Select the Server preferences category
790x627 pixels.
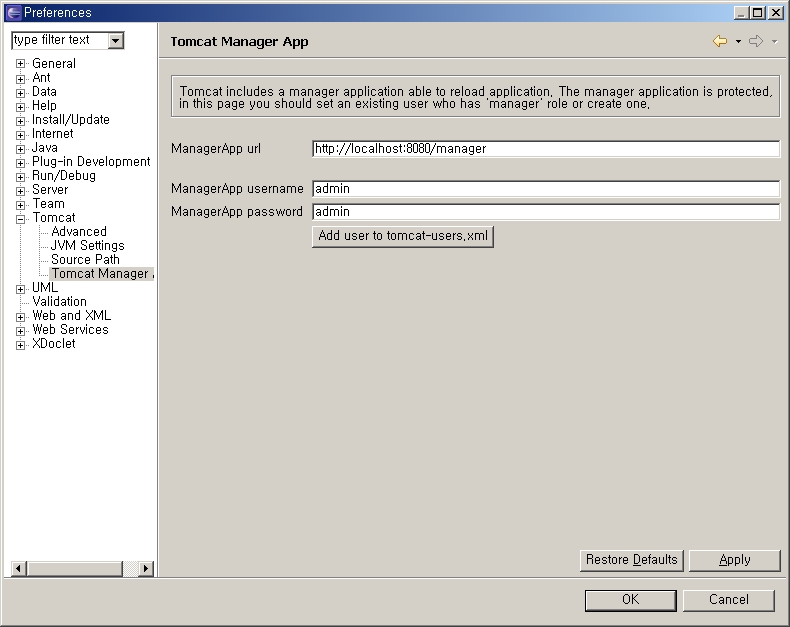tap(50, 190)
